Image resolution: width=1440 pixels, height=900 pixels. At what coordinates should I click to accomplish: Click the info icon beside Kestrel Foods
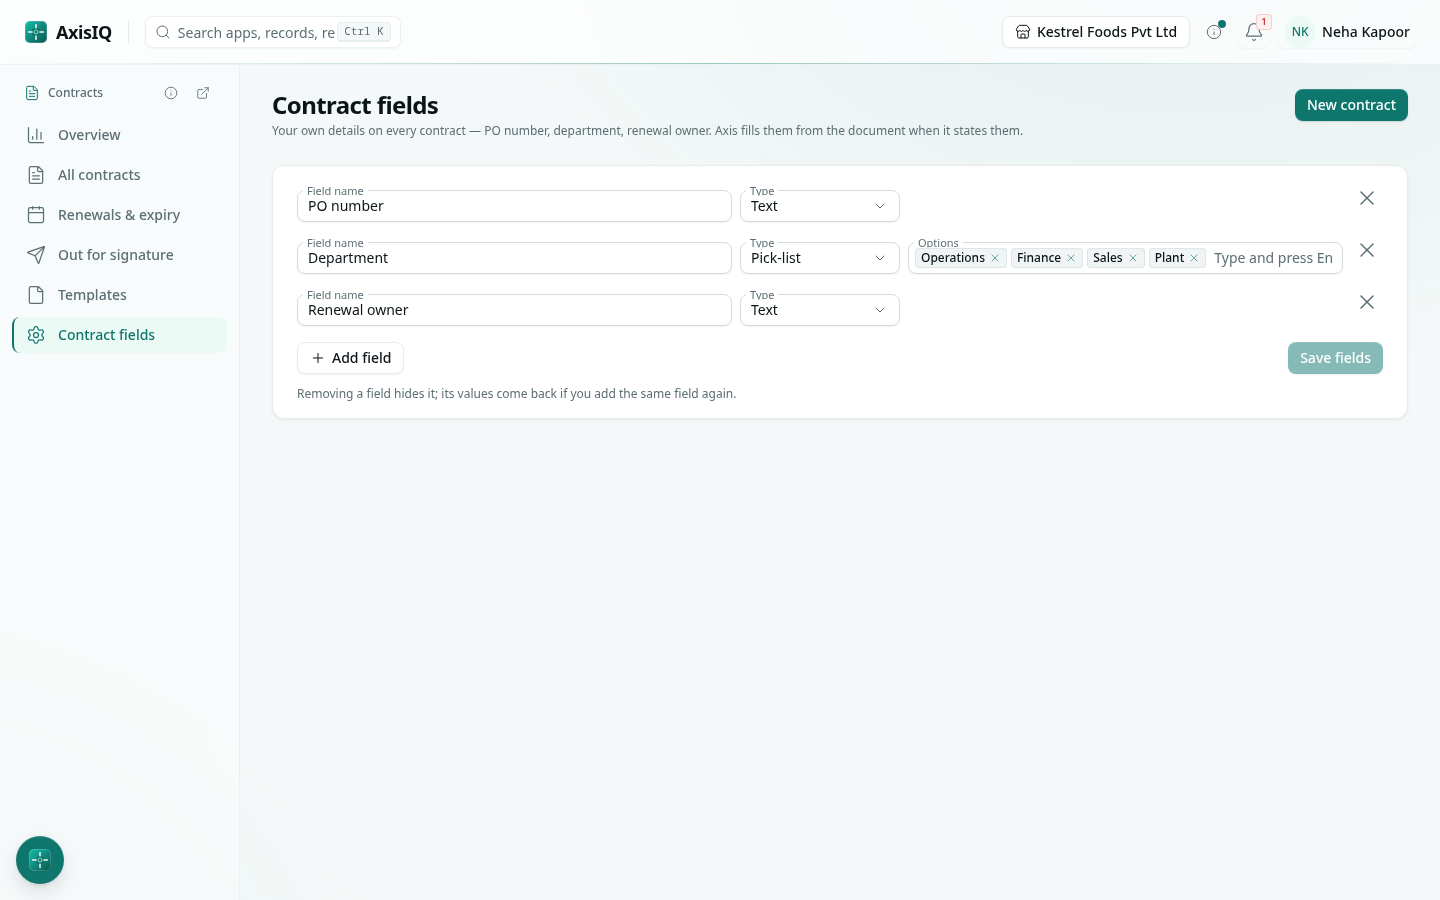(x=1214, y=32)
